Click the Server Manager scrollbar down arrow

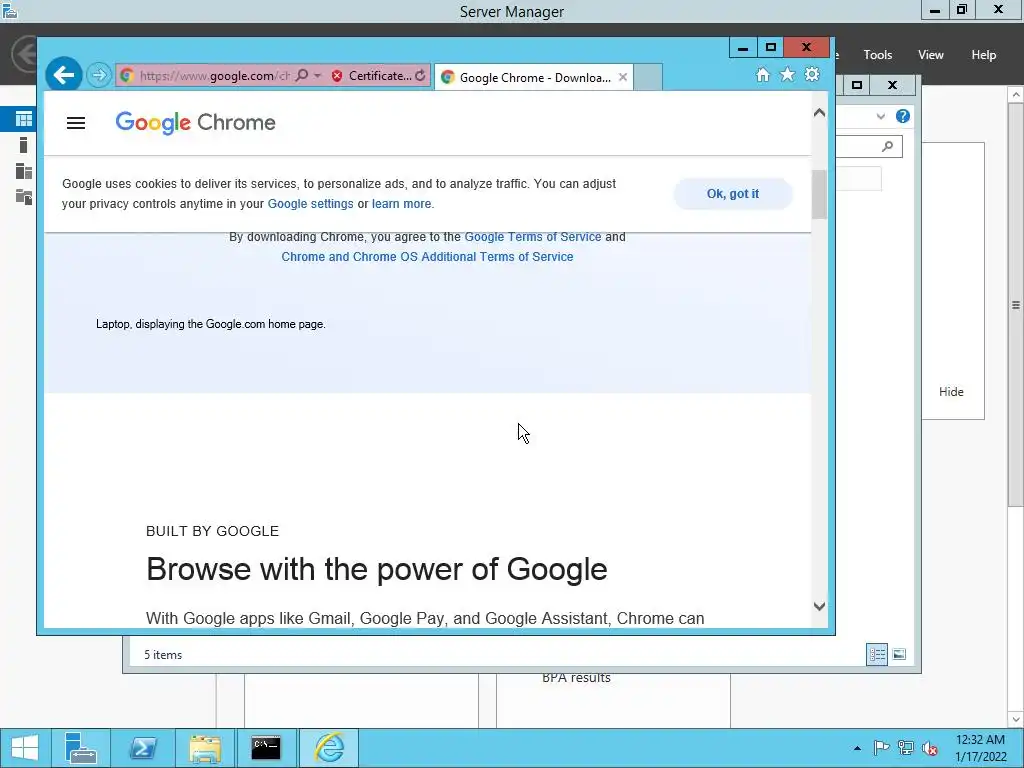1016,719
